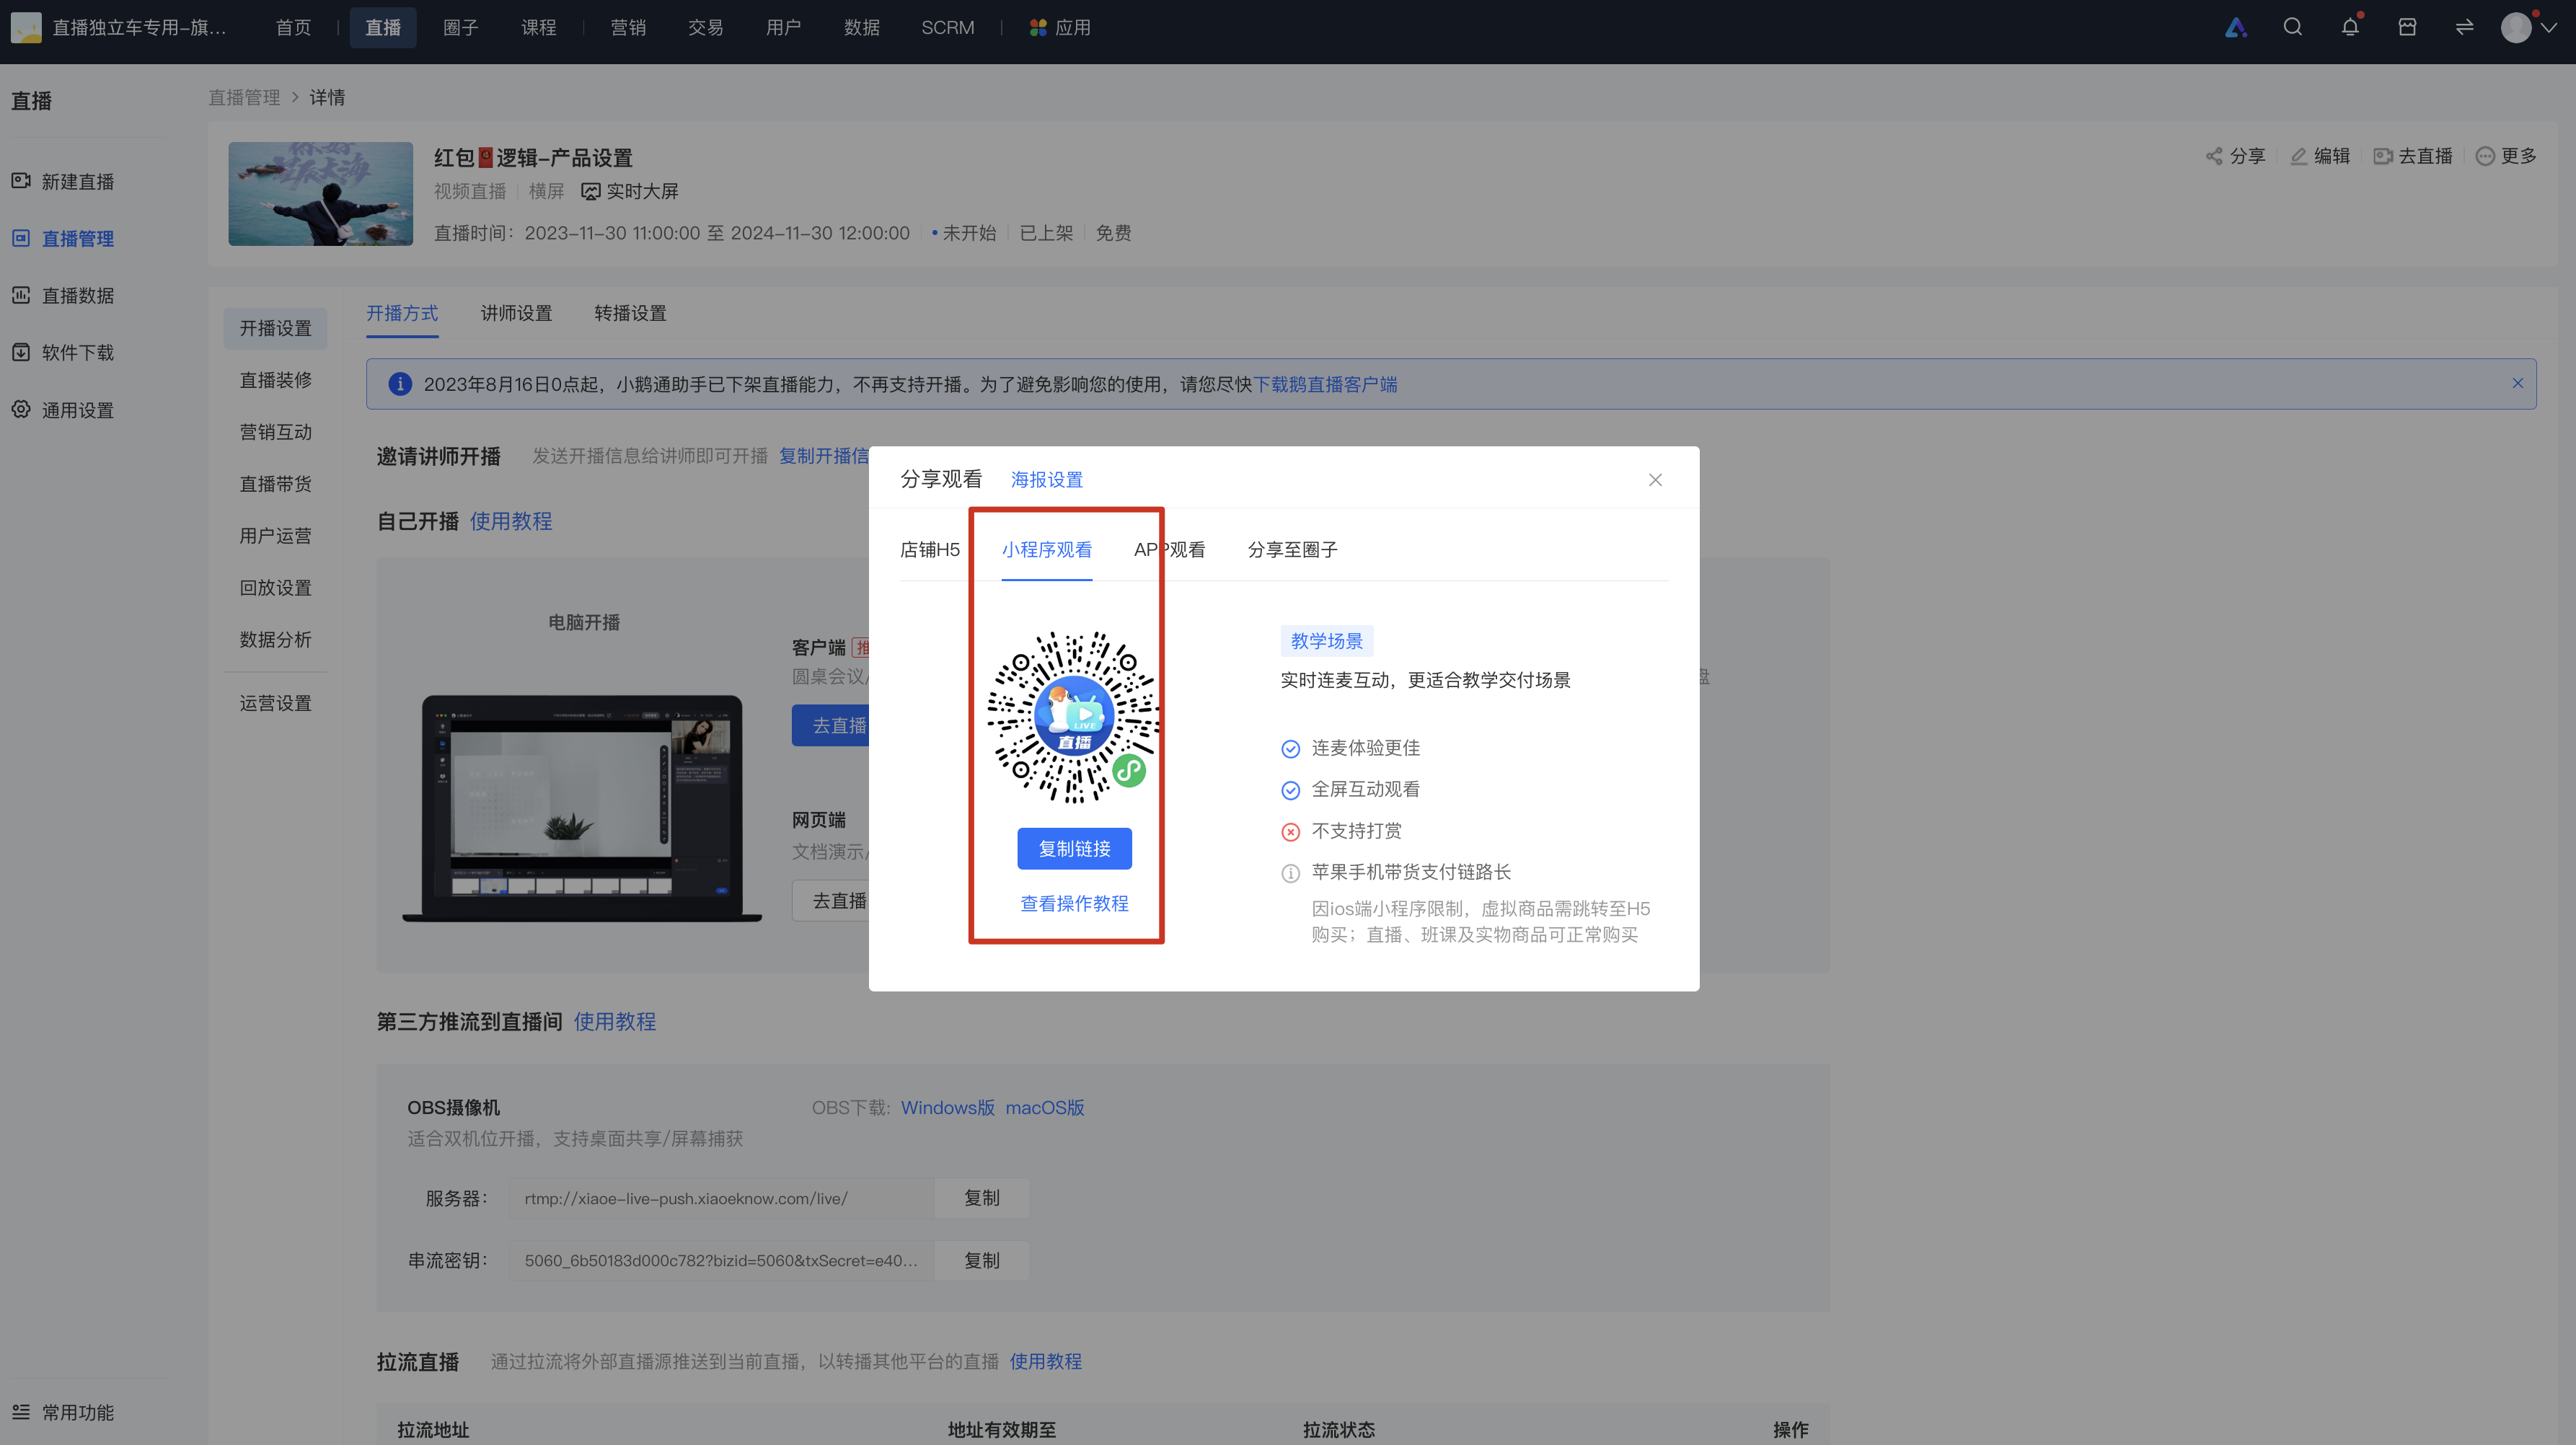Expand the 常用功能 menu at bottom left
2576x1445 pixels.
tap(64, 1412)
